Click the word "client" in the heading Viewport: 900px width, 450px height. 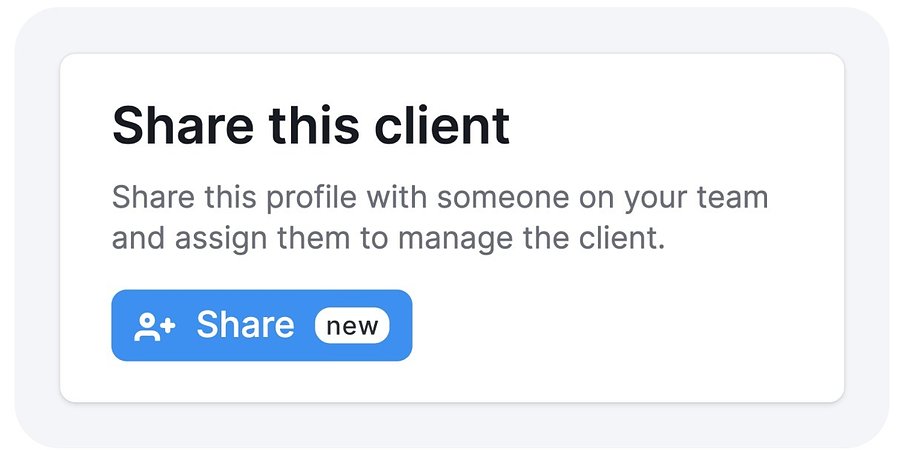442,125
